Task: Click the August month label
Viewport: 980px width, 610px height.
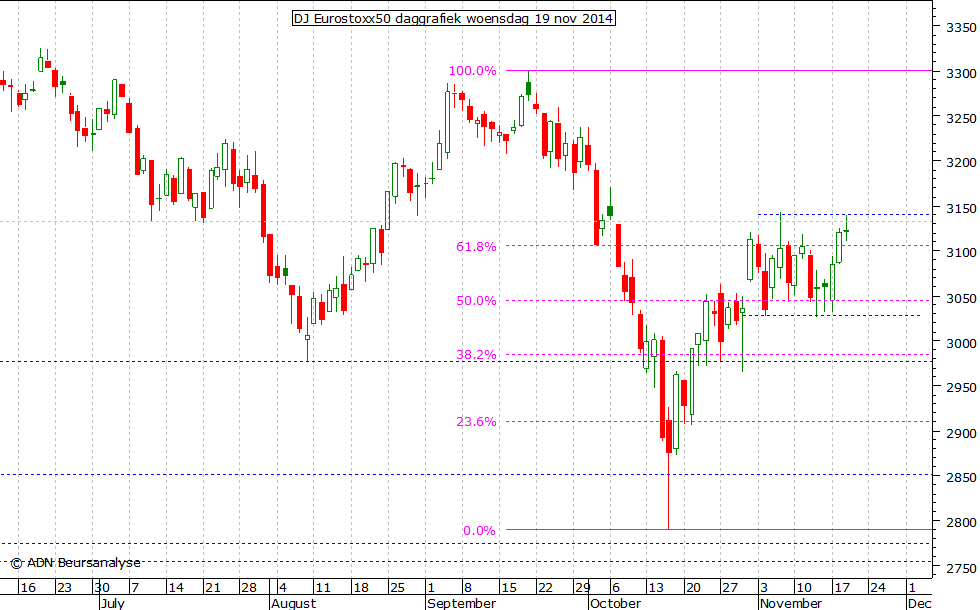Action: pos(294,603)
